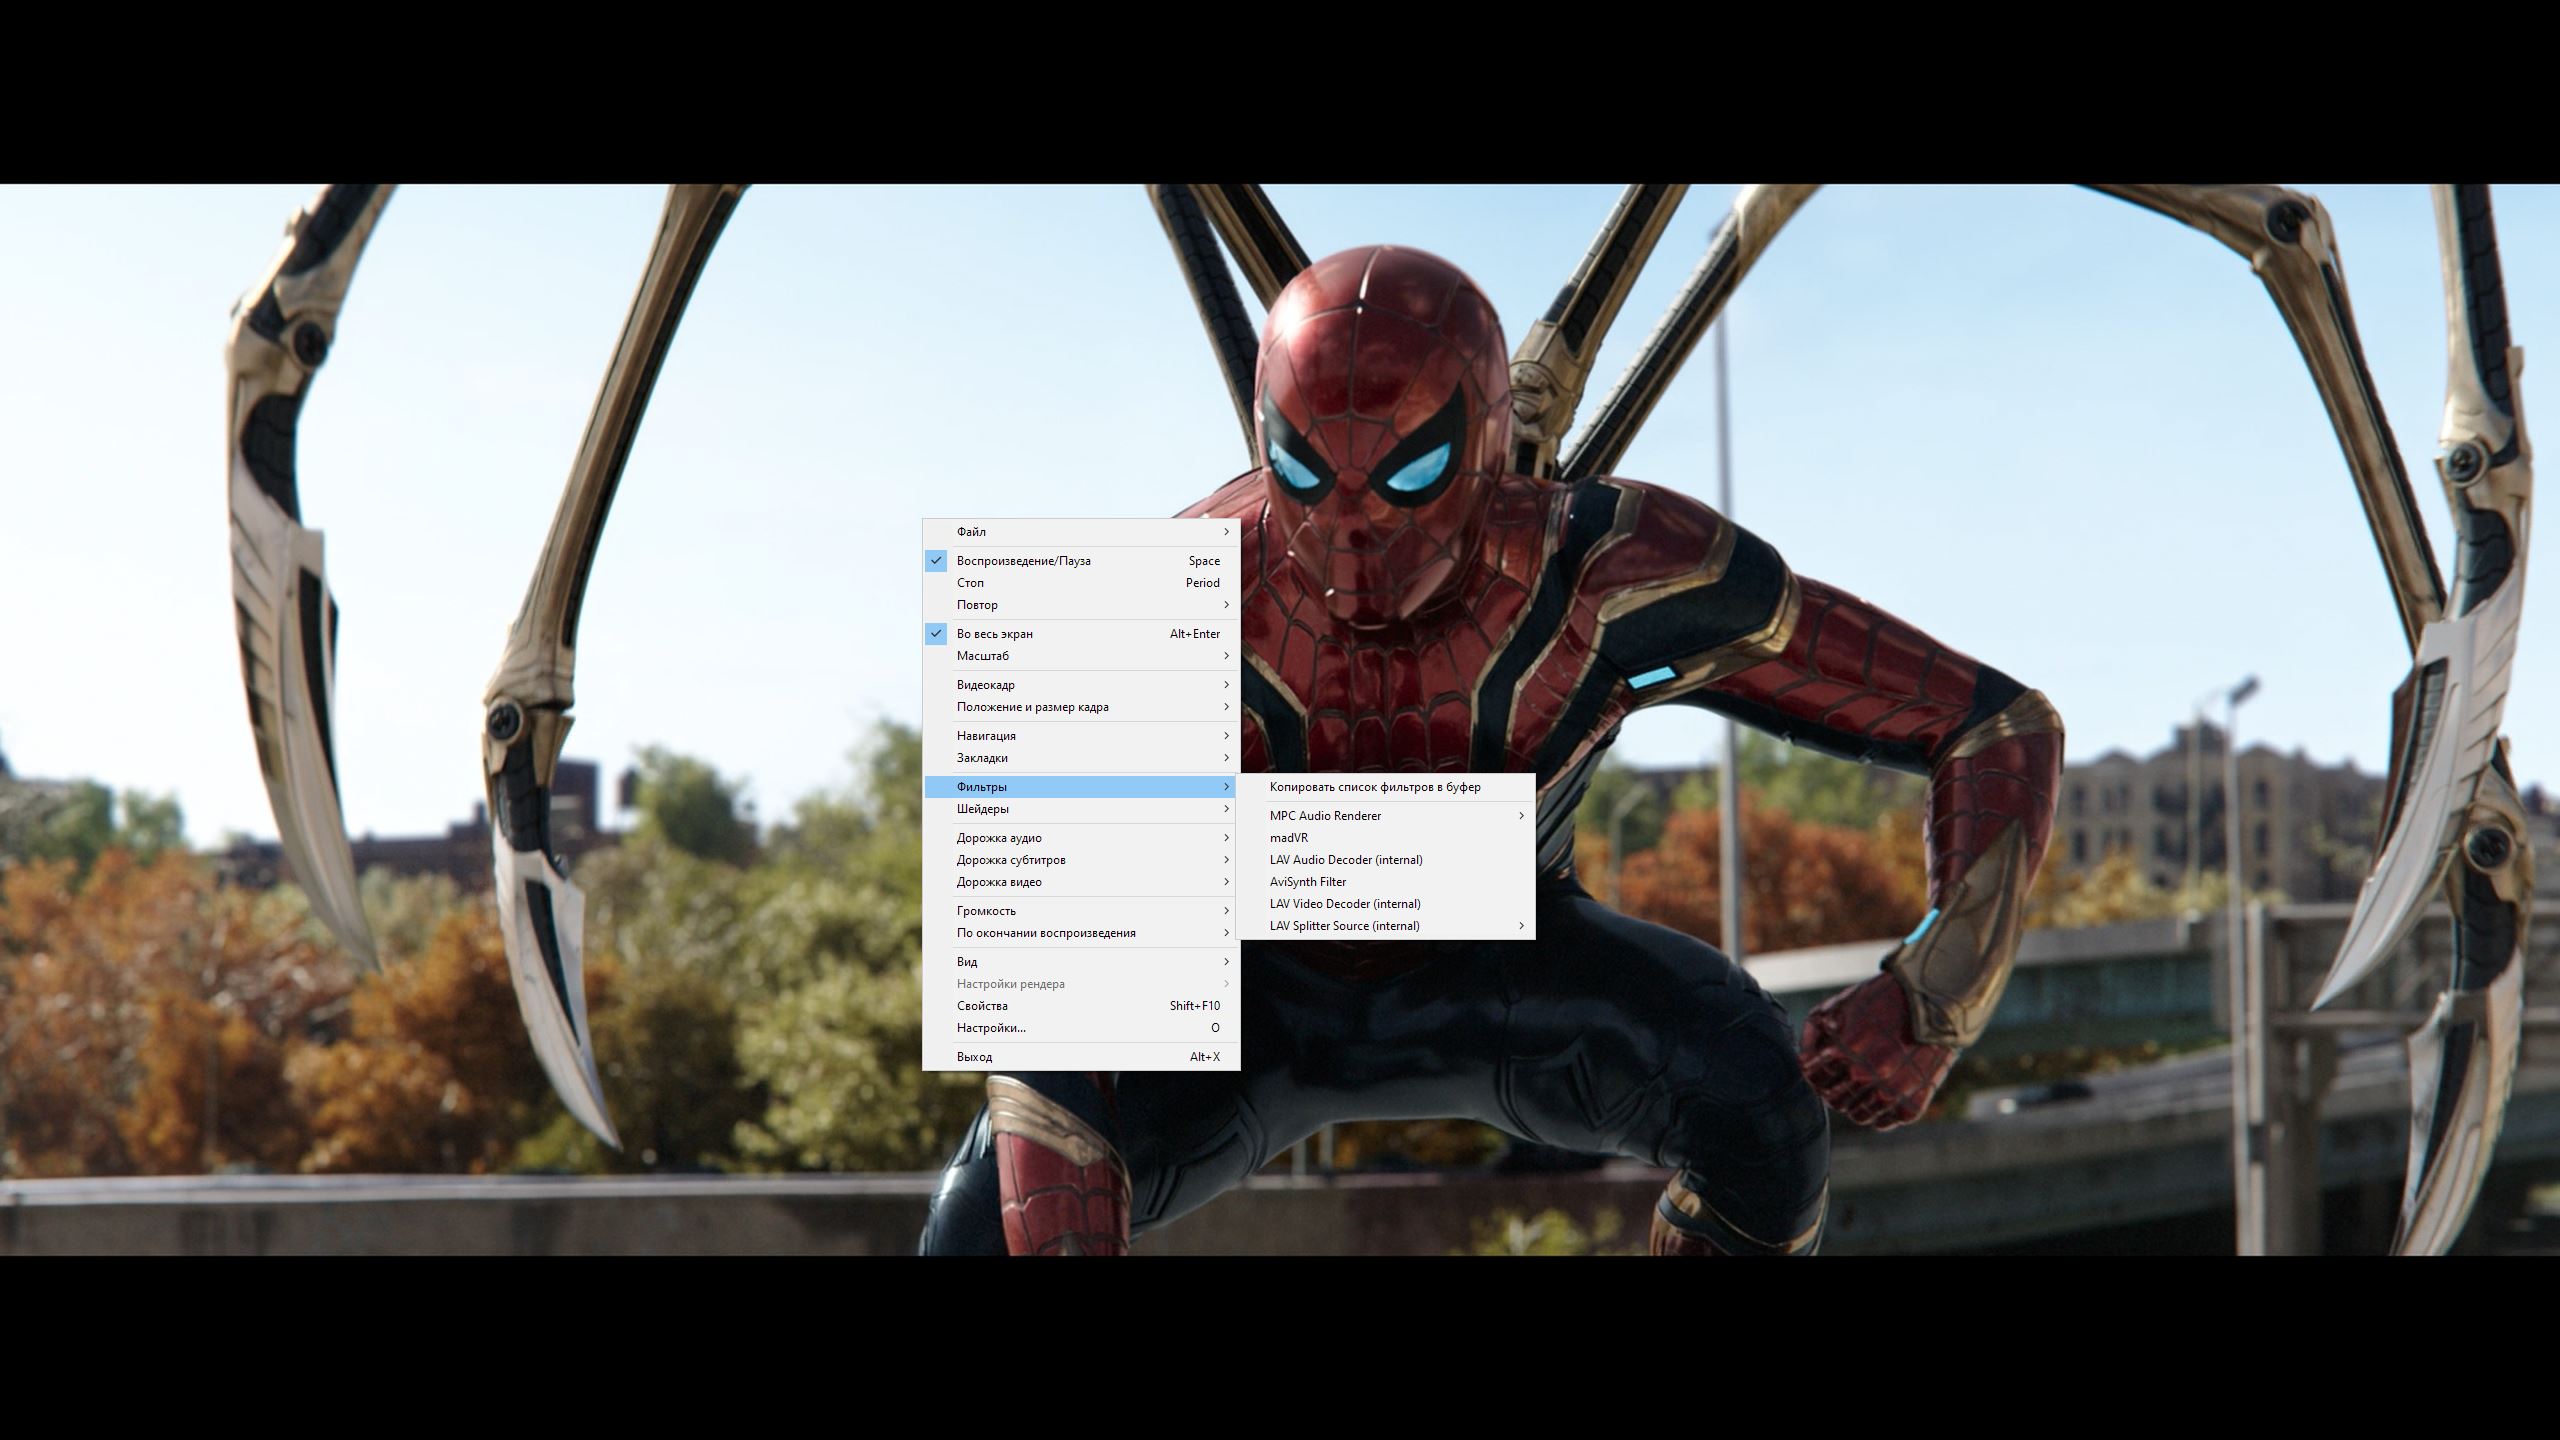Click Копировать список фильтров в буфер
Viewport: 2560px width, 1440px height.
coord(1375,787)
